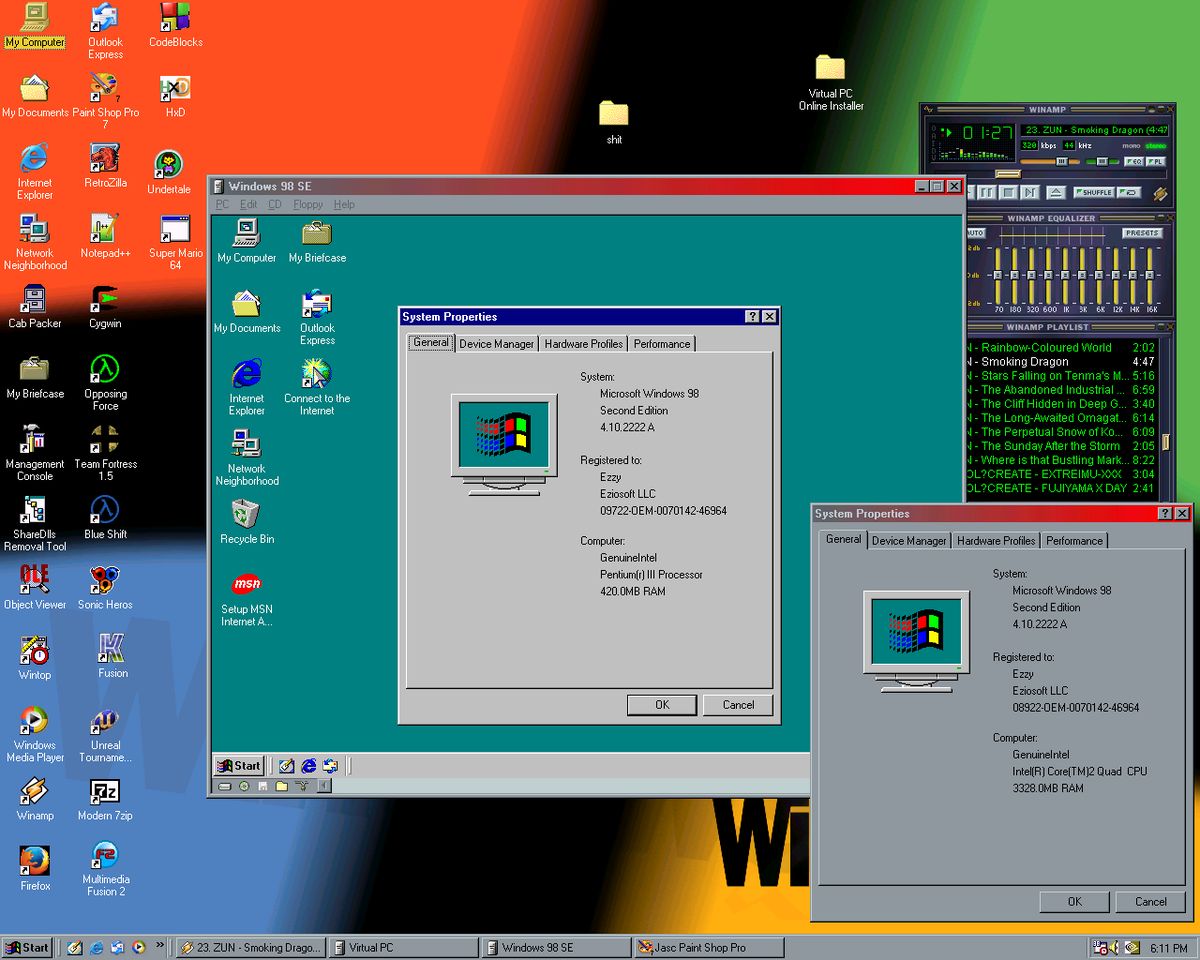The width and height of the screenshot is (1200, 960).
Task: Select the Undertale desktop icon
Action: tap(168, 165)
